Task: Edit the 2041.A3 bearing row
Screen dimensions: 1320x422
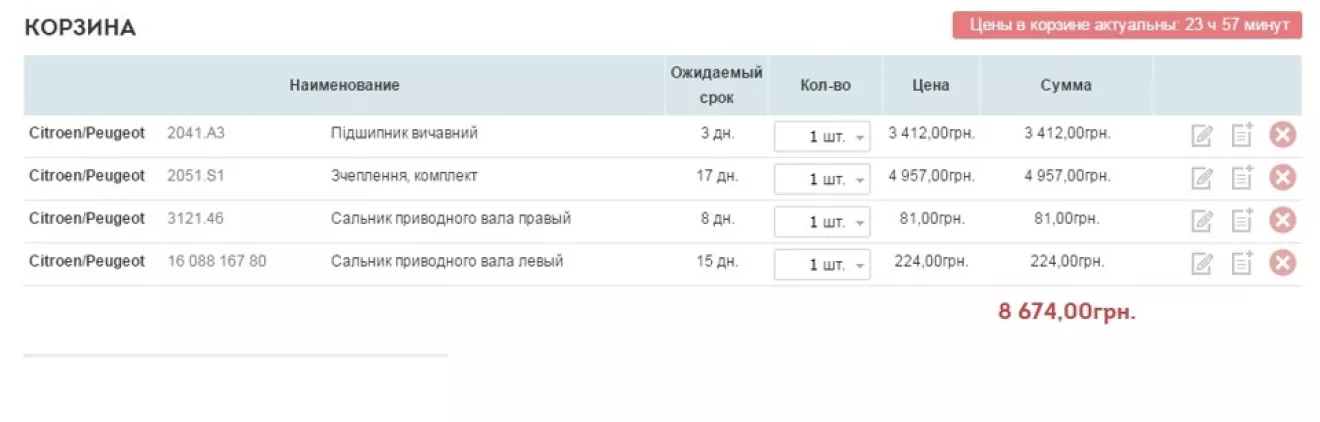Action: tap(1202, 136)
